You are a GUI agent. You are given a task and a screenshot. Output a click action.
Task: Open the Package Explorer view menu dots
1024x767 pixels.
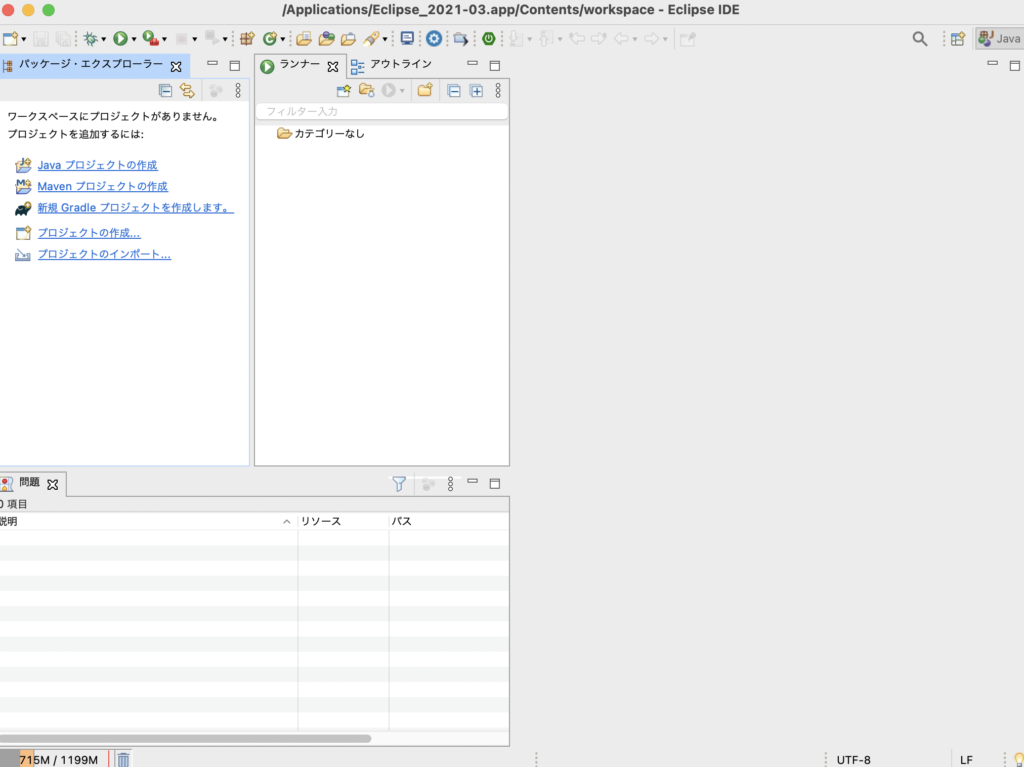[238, 90]
